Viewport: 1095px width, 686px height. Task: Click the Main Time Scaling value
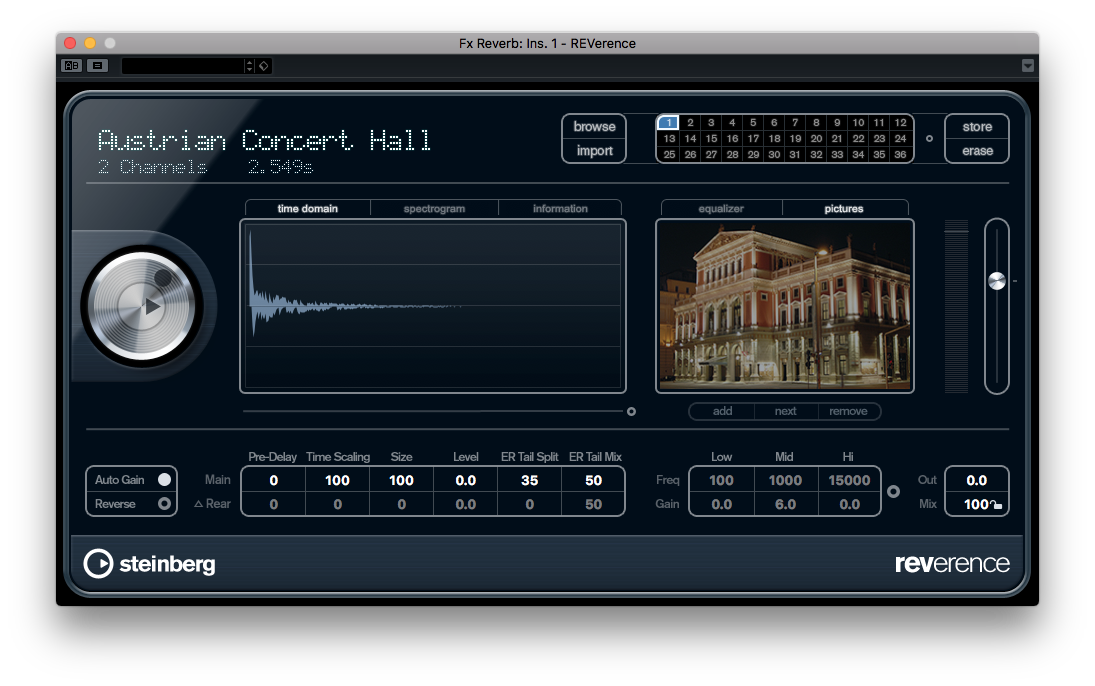[337, 481]
